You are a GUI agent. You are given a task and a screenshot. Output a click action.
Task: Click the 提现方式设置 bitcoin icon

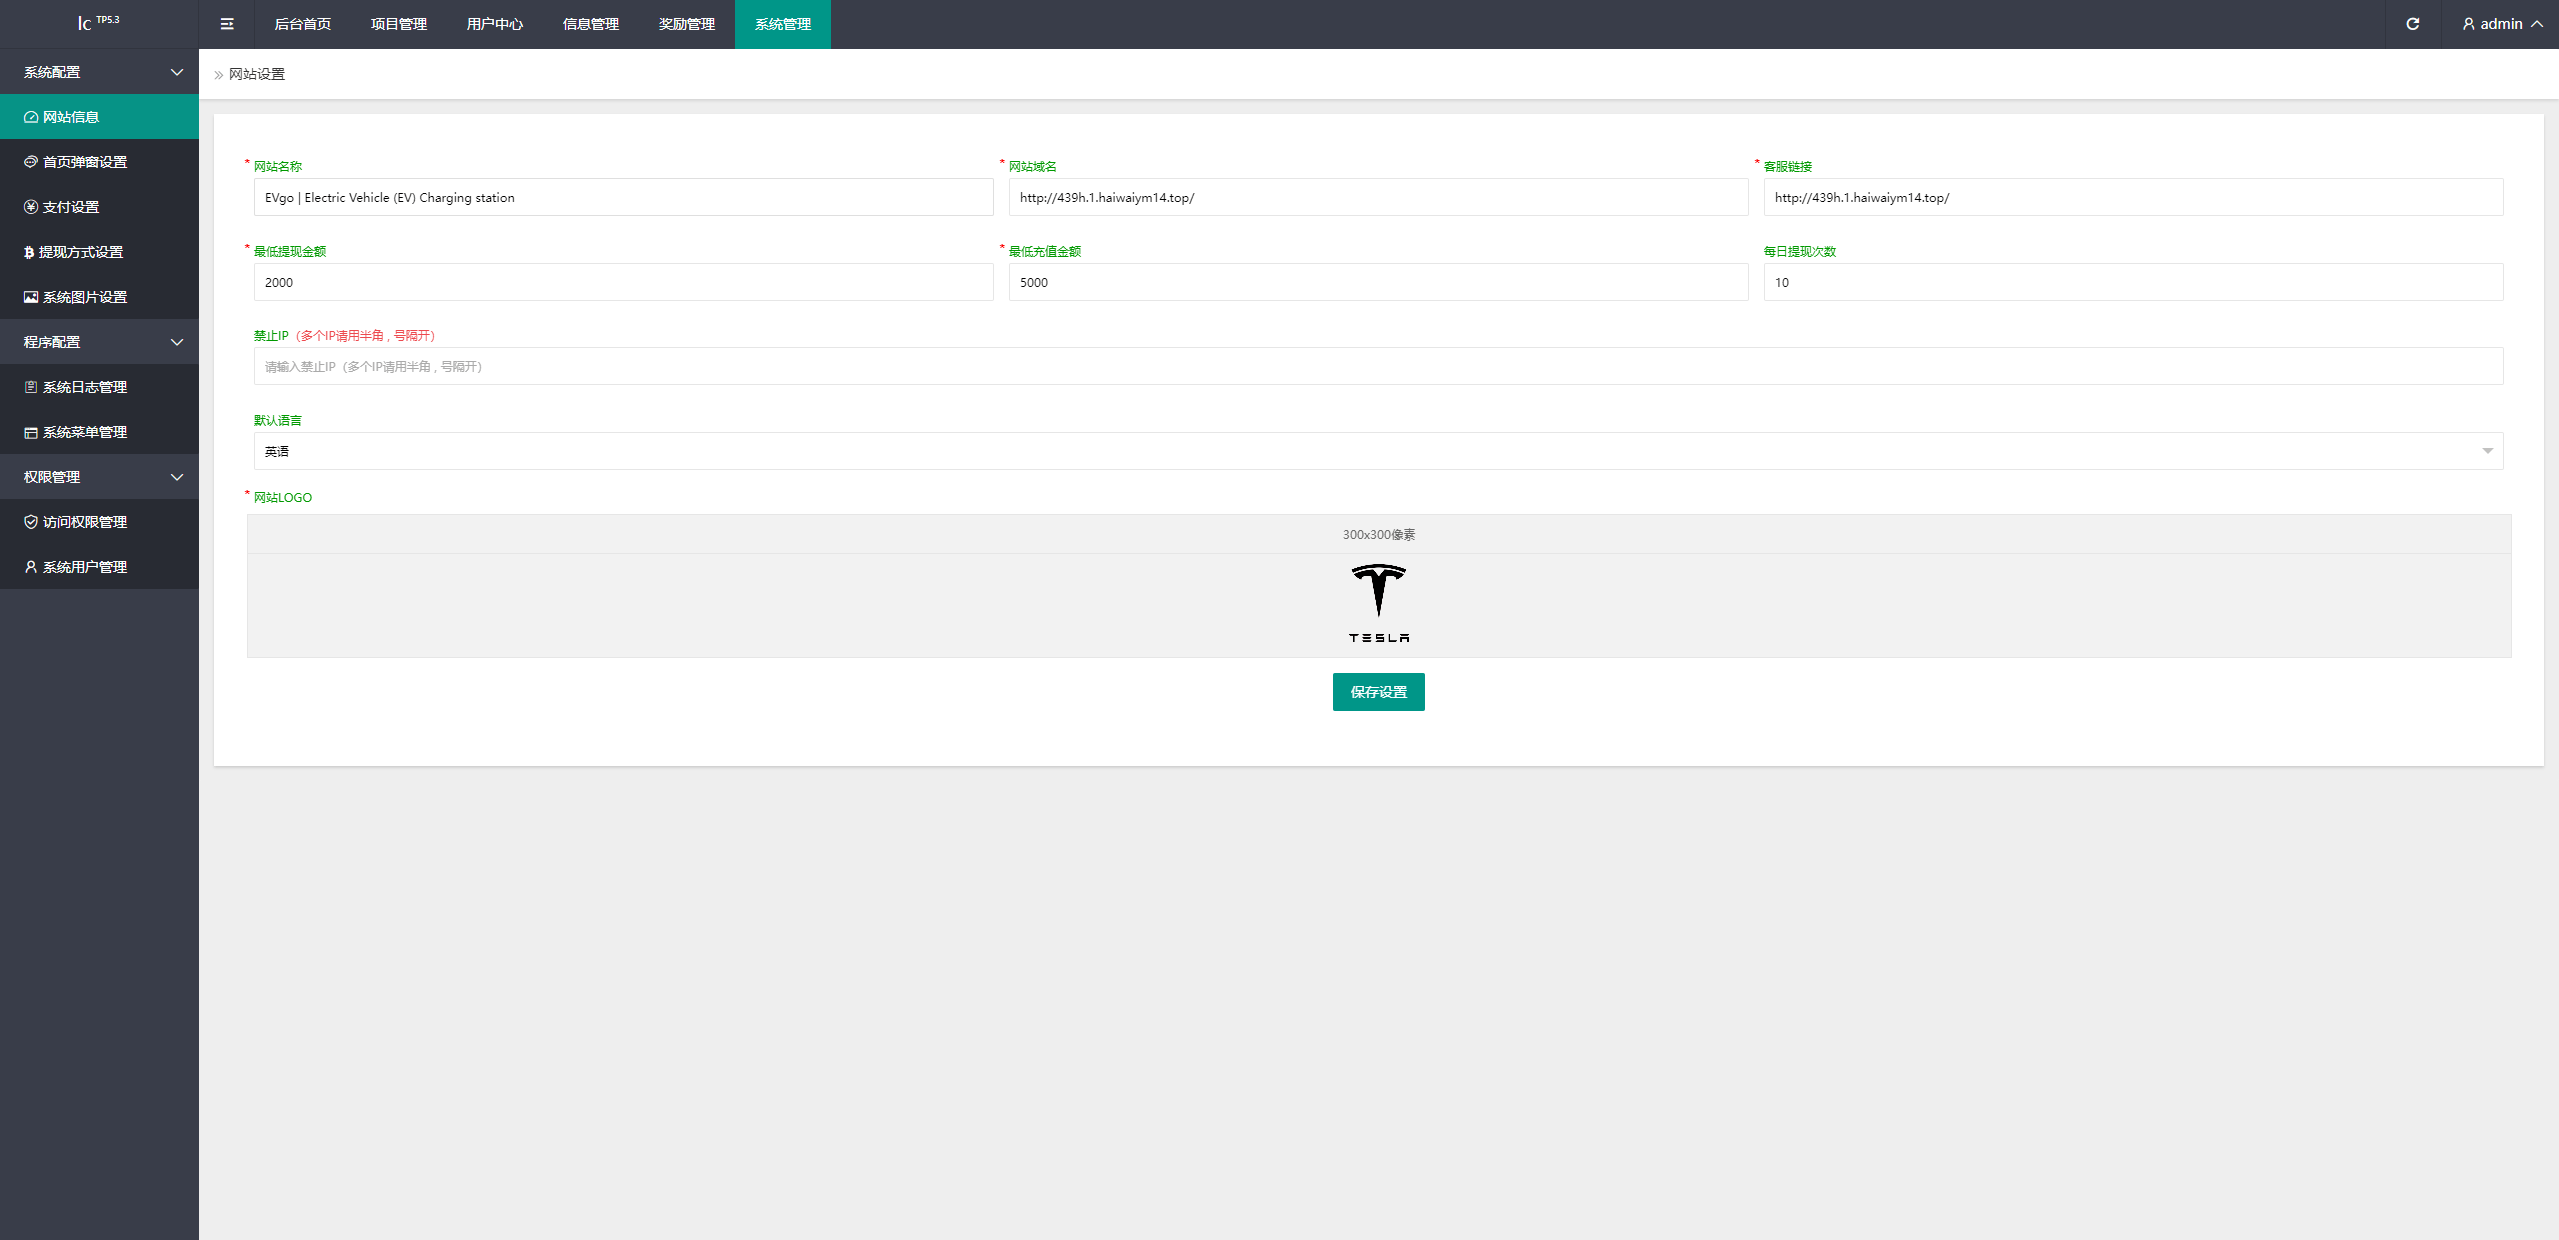[x=29, y=252]
